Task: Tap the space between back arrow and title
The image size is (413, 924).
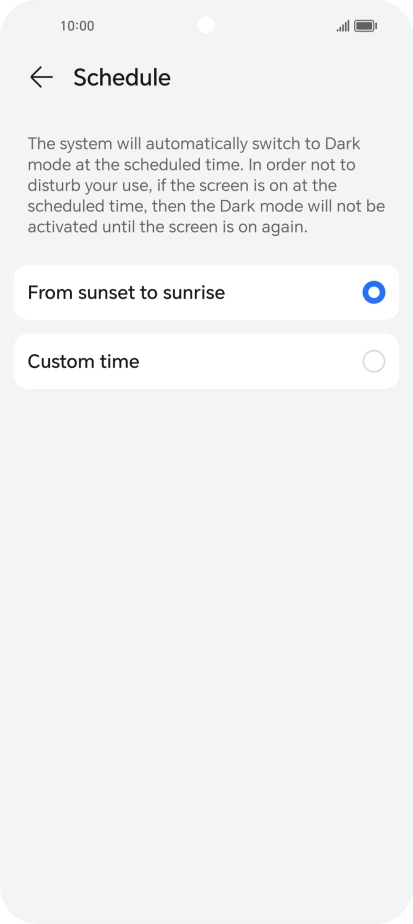Action: [x=64, y=77]
